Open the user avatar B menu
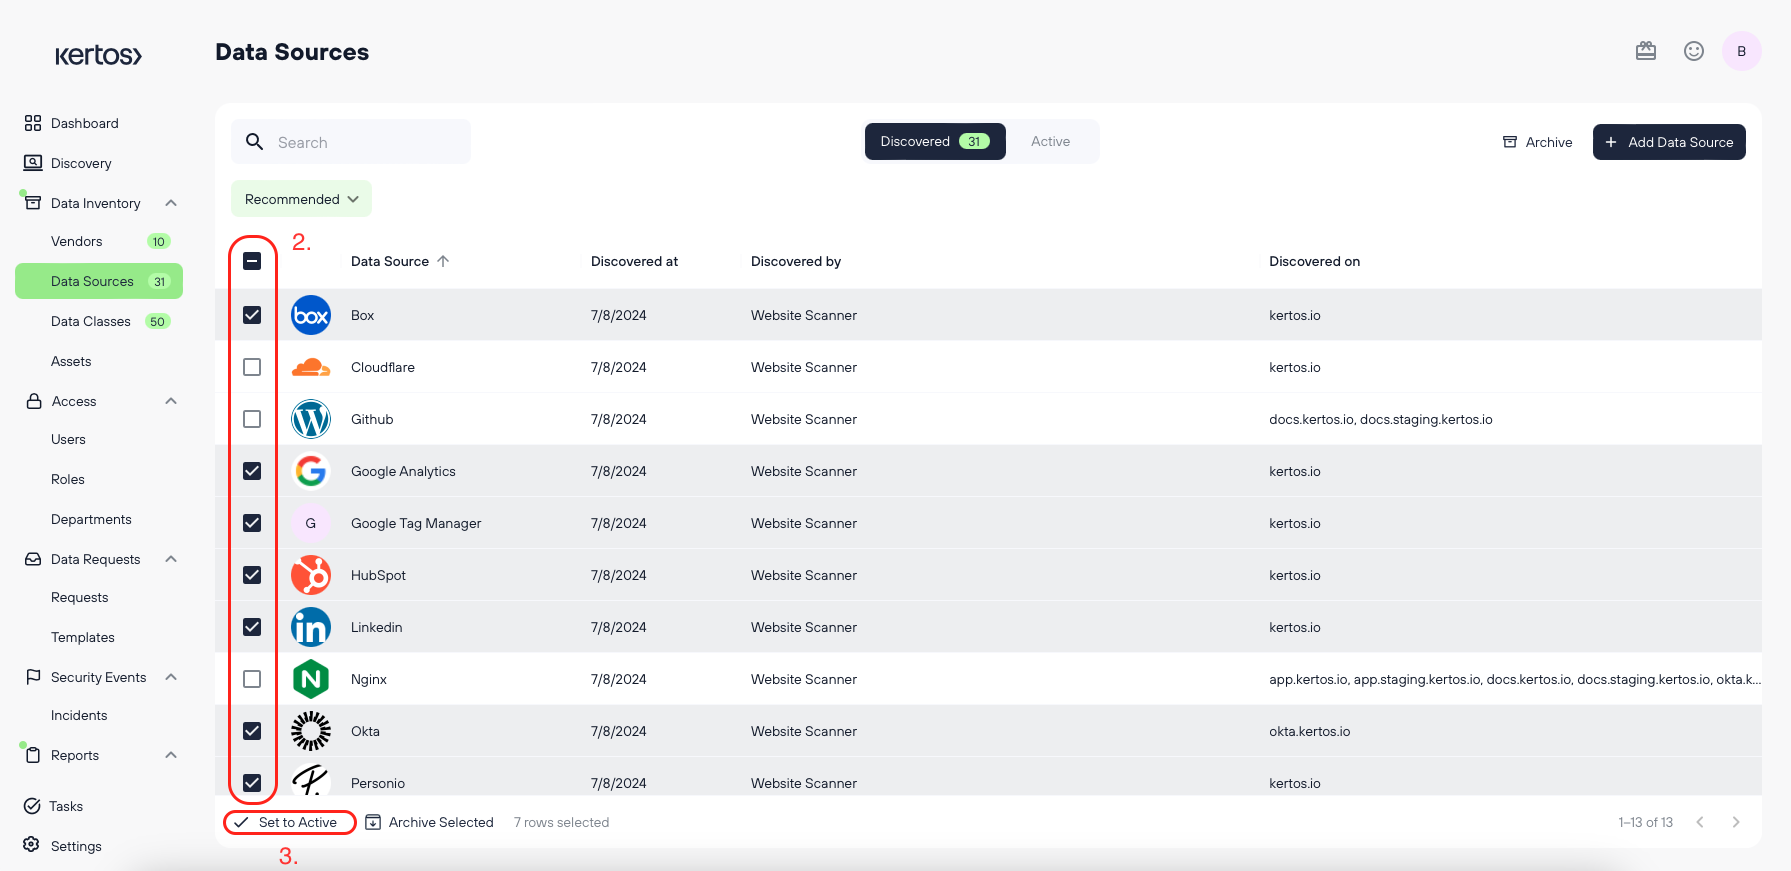1791x871 pixels. coord(1742,51)
